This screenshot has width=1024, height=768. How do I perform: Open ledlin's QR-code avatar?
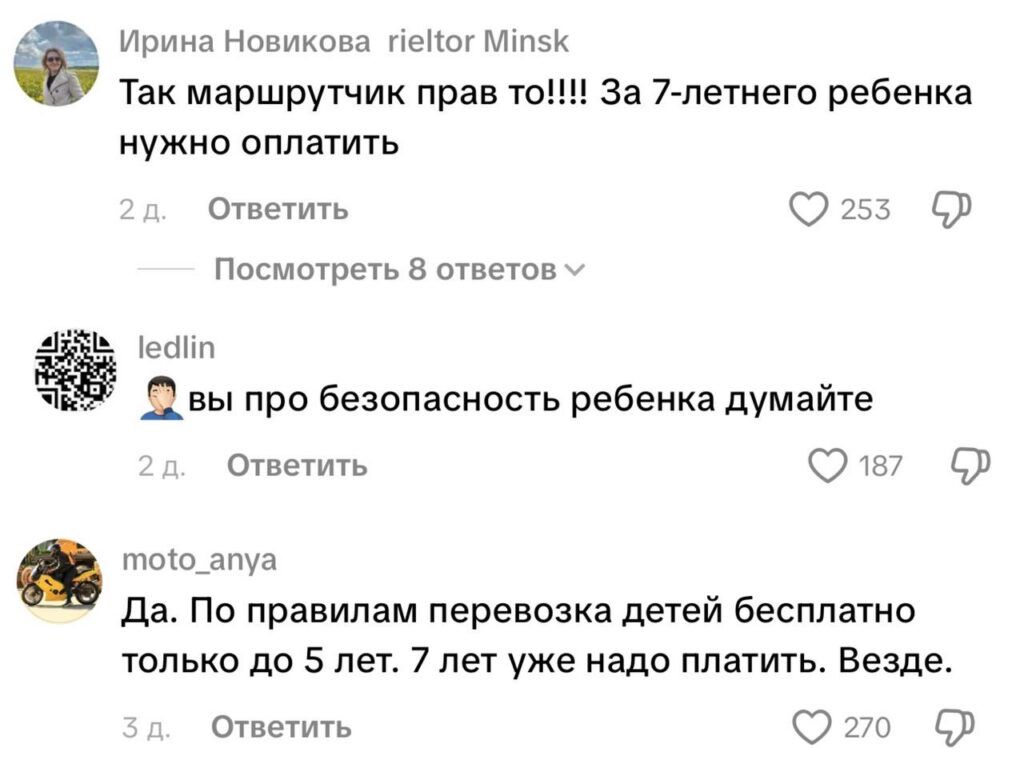coord(76,369)
